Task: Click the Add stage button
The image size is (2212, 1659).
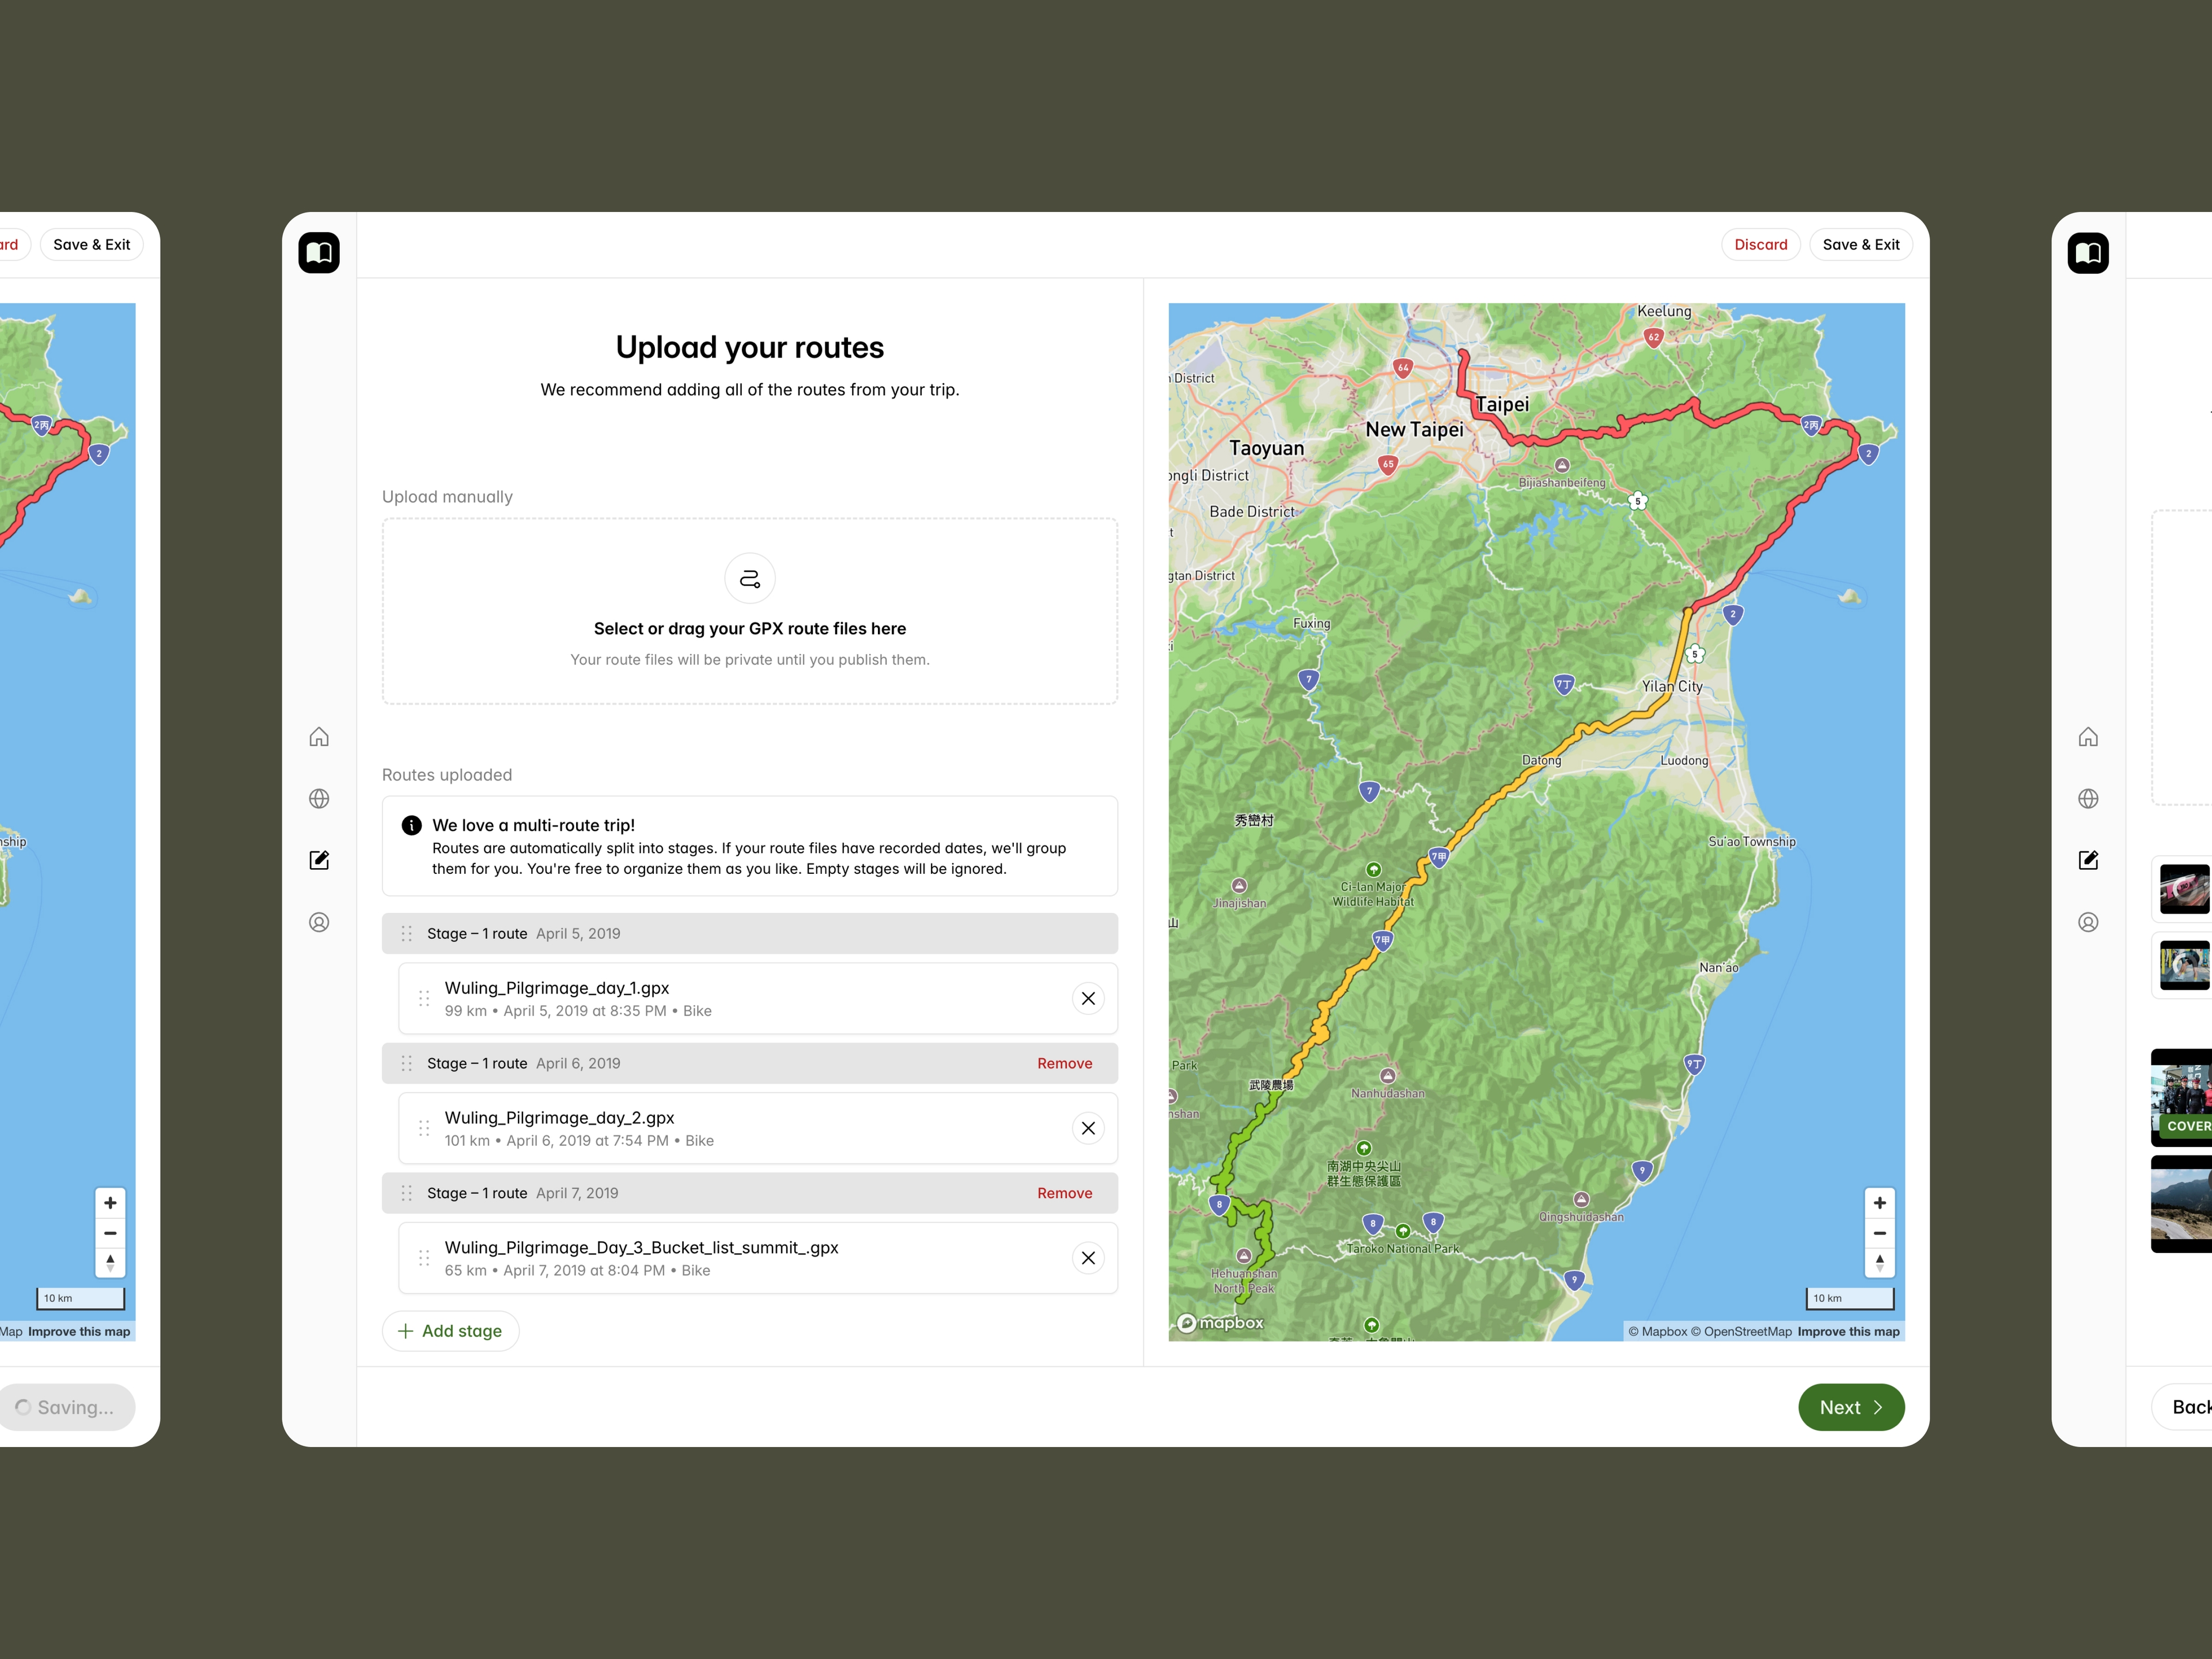Action: [x=450, y=1331]
